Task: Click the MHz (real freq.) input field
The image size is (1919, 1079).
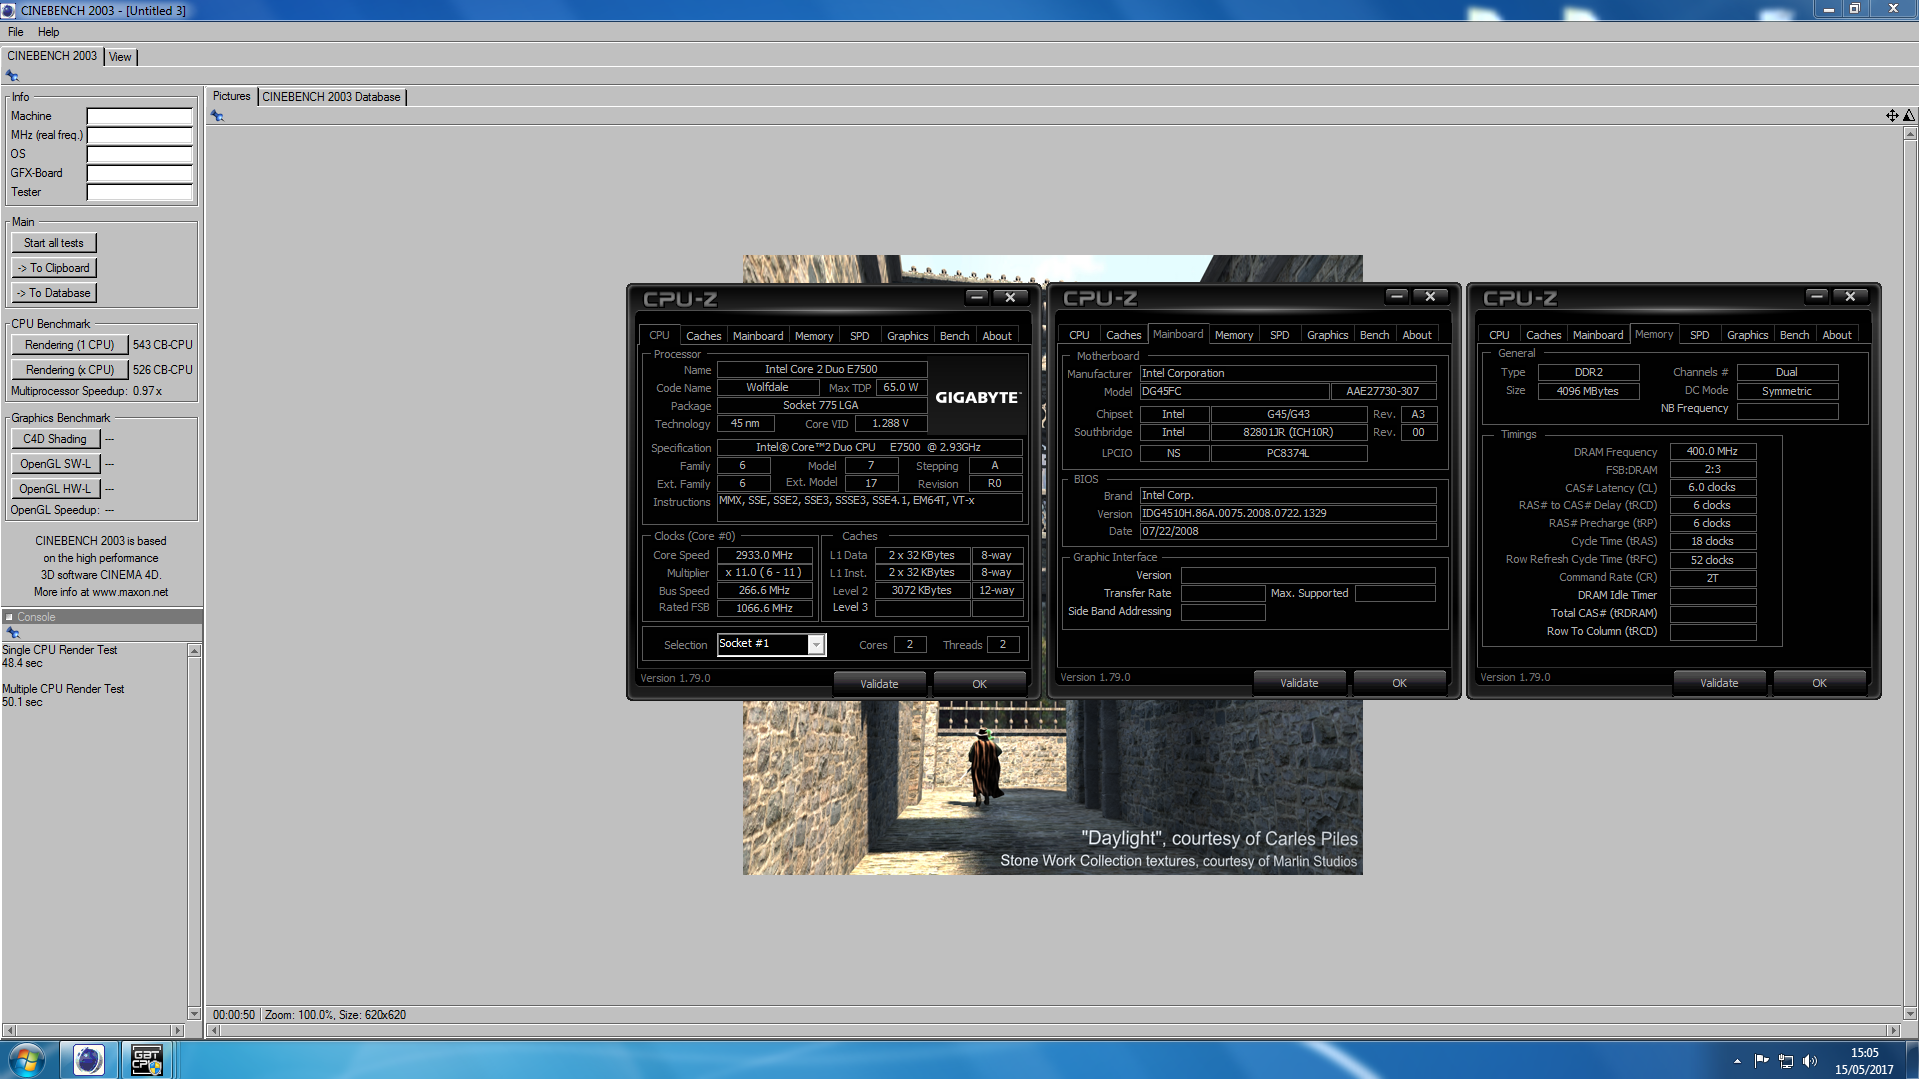Action: click(x=139, y=135)
